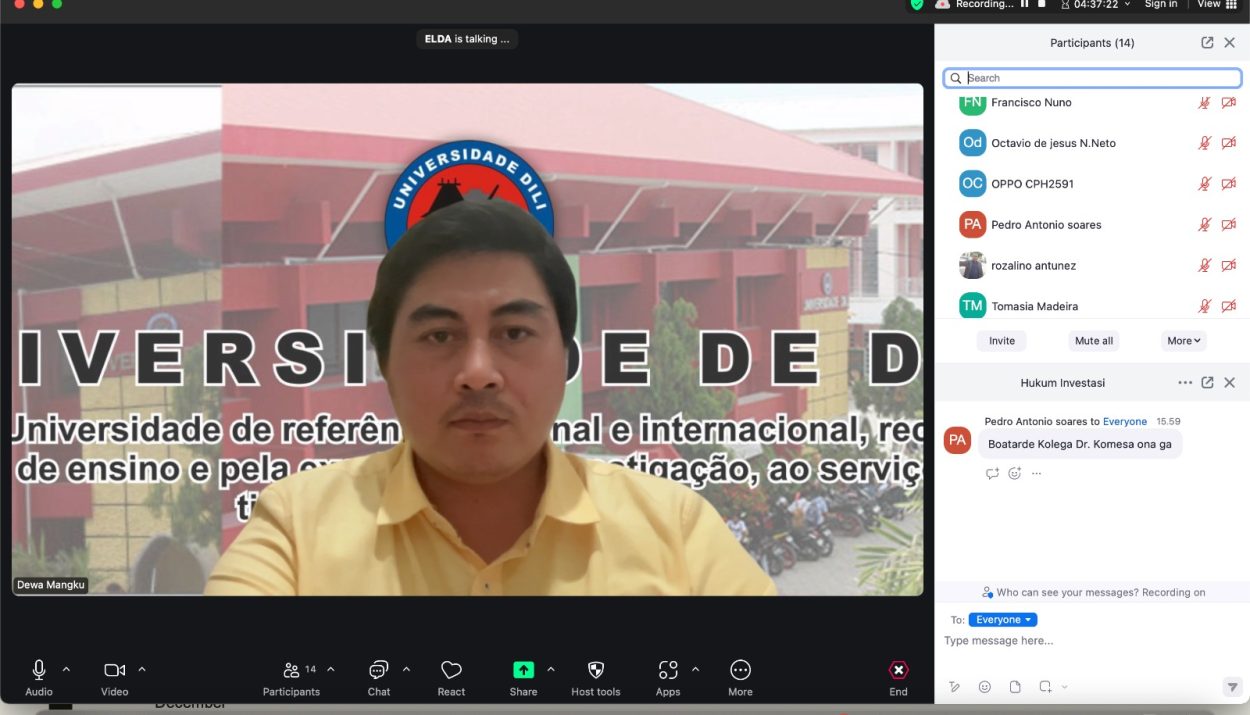
Task: Open the View menu in the menu bar
Action: tap(1212, 4)
